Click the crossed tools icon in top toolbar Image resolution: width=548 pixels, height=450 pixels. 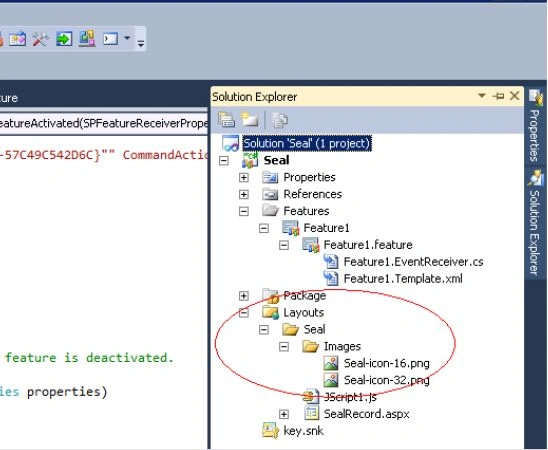[x=40, y=38]
